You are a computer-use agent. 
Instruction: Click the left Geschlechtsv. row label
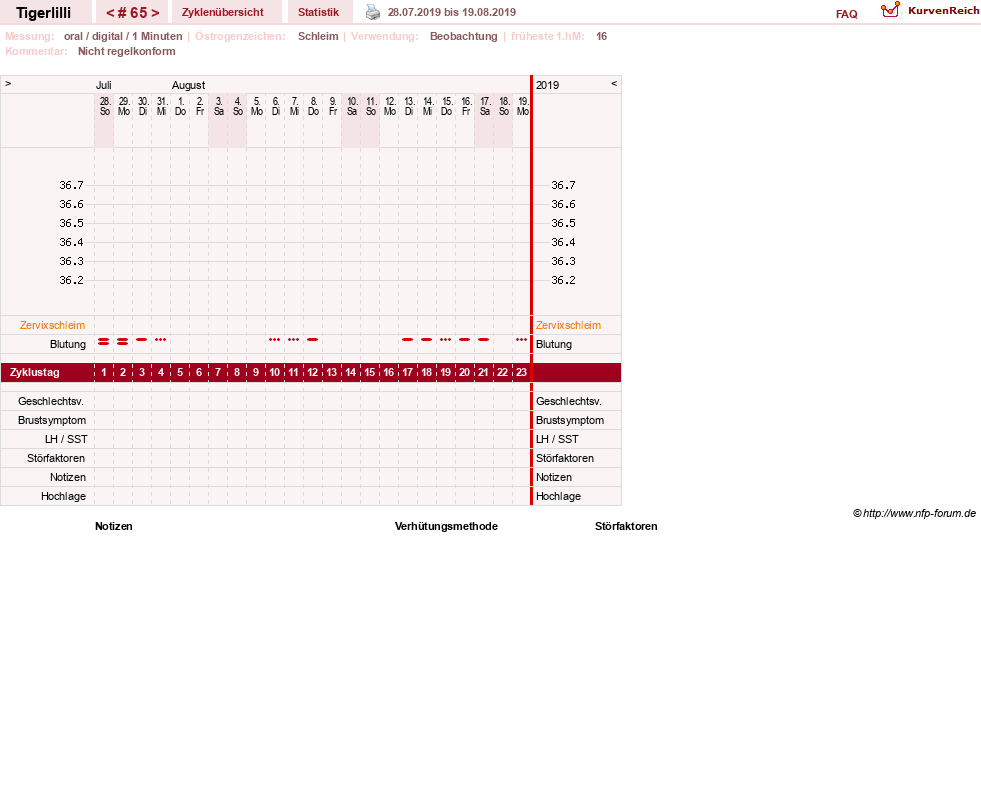(x=51, y=402)
